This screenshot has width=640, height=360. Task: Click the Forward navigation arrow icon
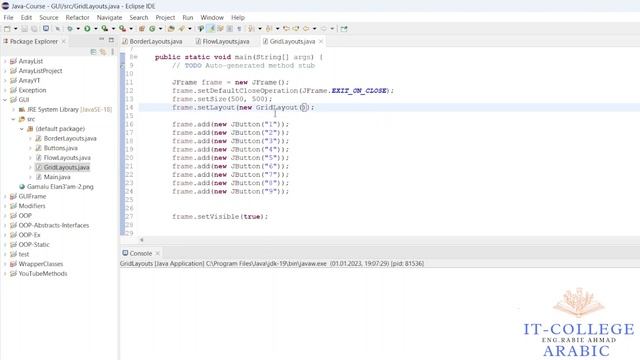click(x=324, y=29)
